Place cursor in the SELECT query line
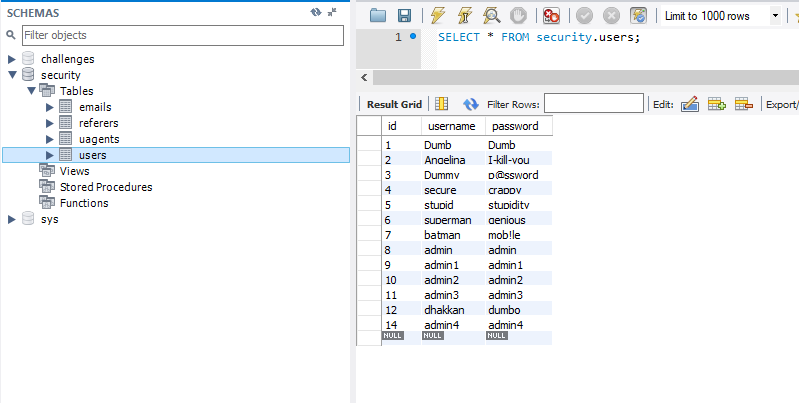This screenshot has width=799, height=403. pos(539,37)
